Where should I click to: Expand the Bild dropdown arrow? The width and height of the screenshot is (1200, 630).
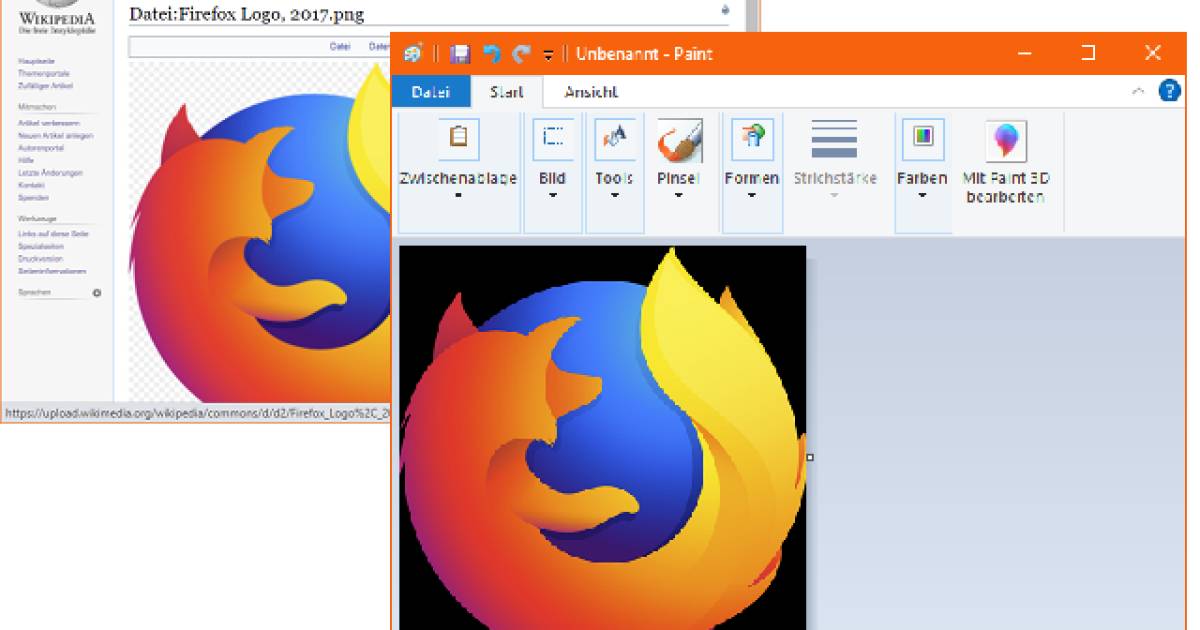click(x=553, y=196)
